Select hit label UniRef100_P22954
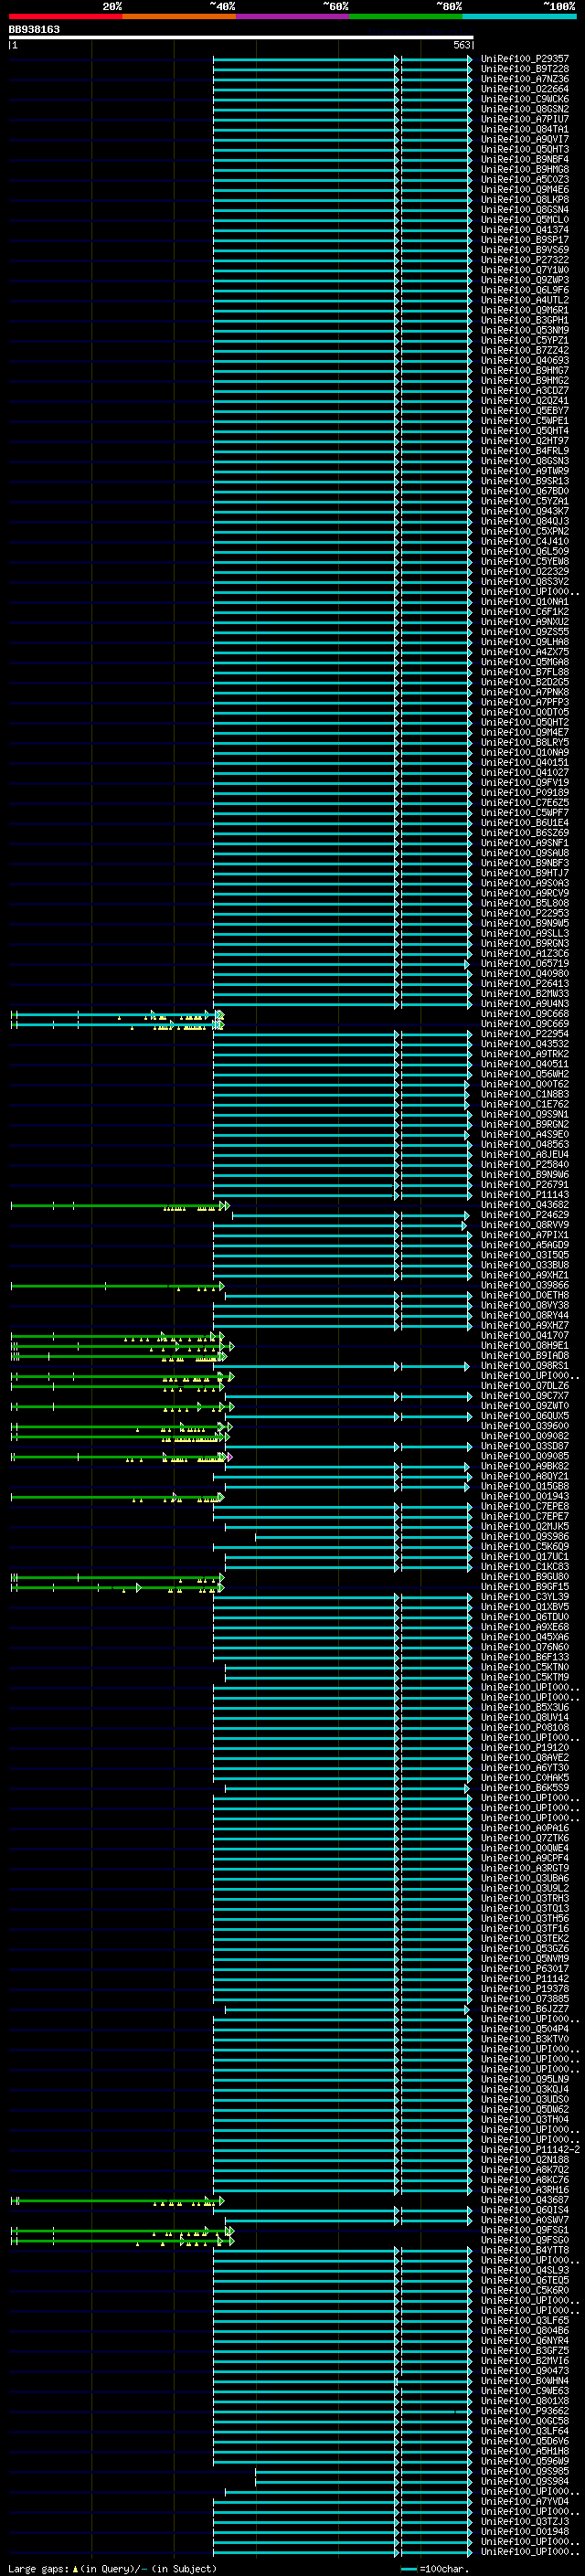The image size is (585, 2576). [525, 1034]
